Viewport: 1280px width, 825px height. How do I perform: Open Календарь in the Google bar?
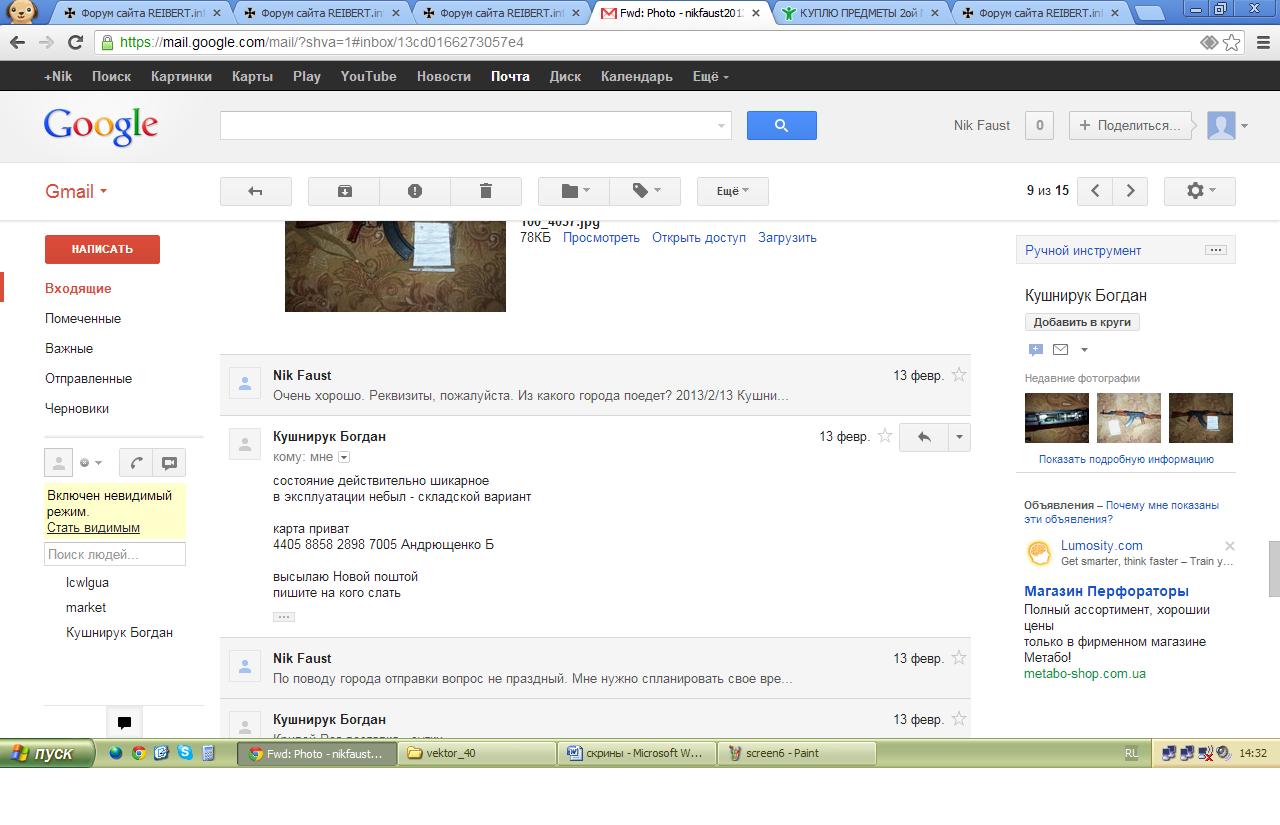636,76
